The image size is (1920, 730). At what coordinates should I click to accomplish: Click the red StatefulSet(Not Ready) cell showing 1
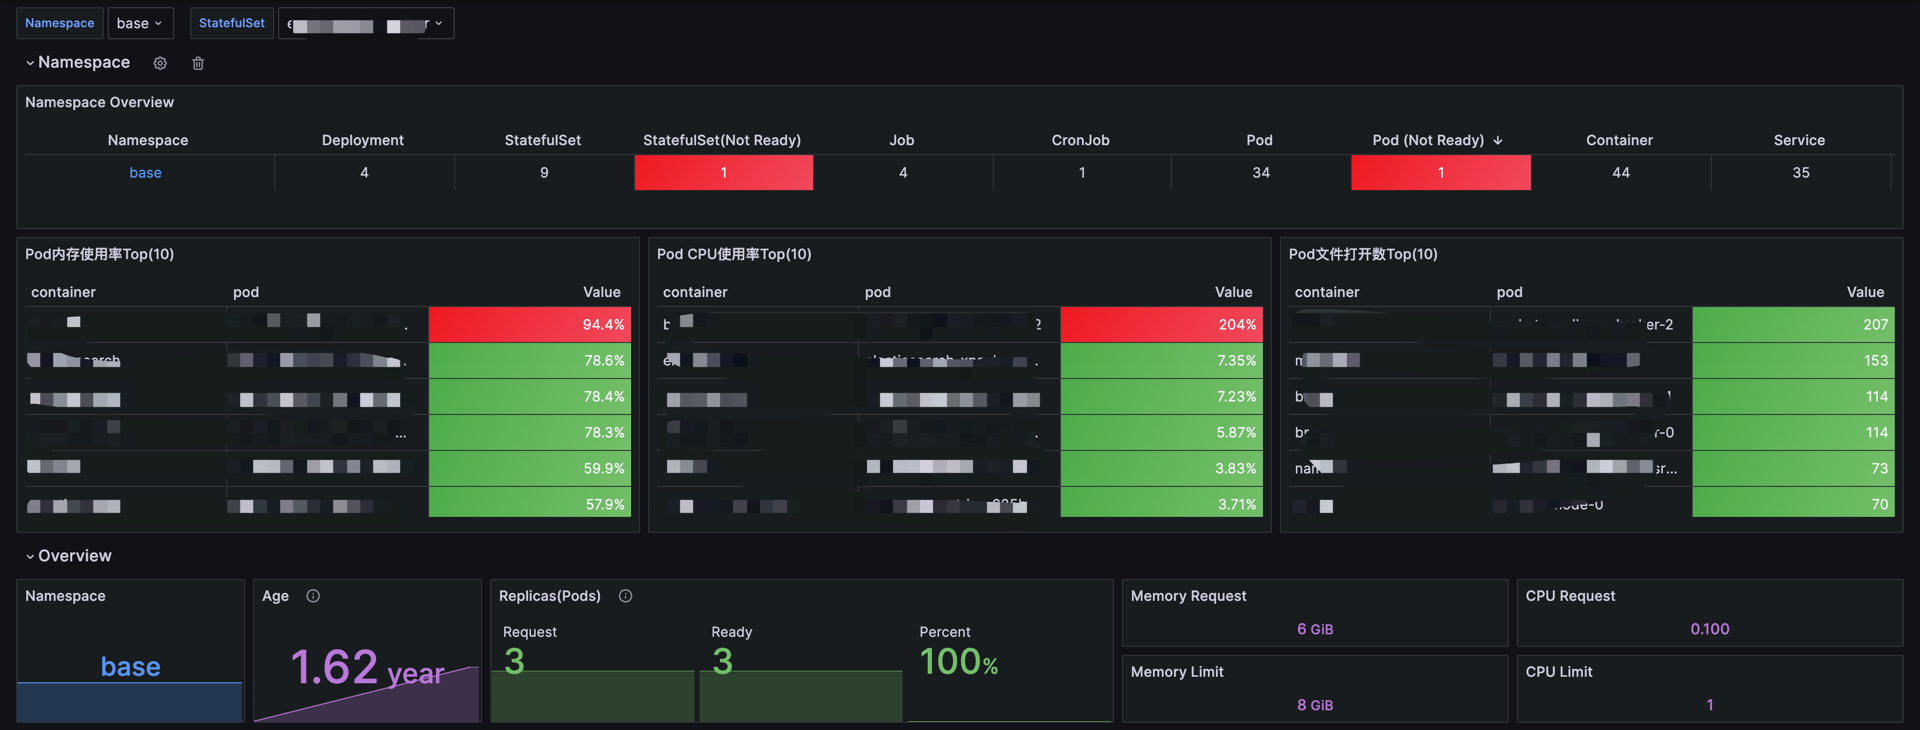[x=724, y=173]
